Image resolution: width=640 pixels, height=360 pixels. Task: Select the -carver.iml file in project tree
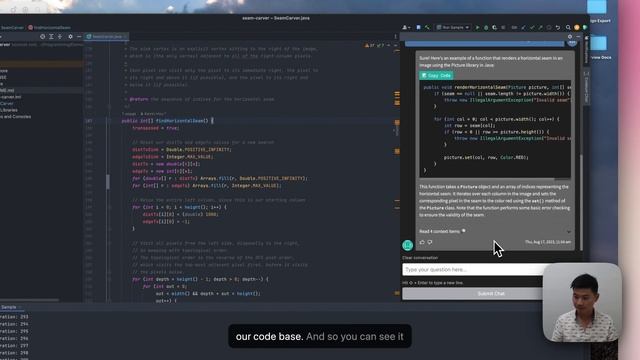coord(11,97)
